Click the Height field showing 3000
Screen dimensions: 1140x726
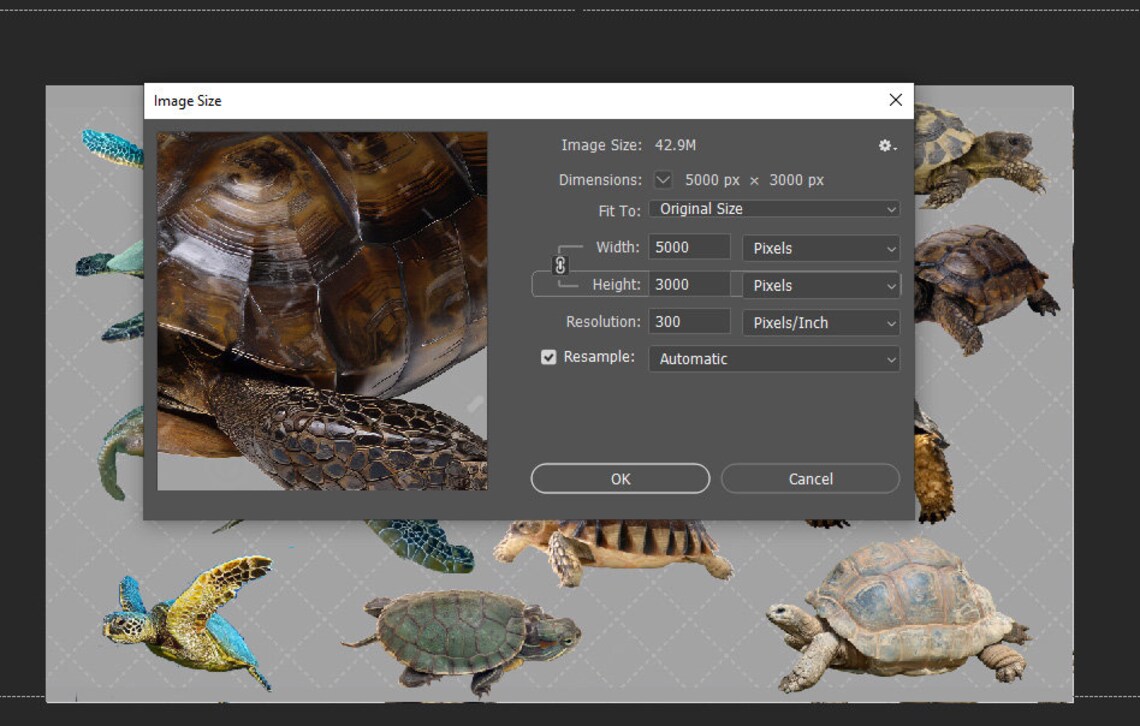(x=689, y=284)
